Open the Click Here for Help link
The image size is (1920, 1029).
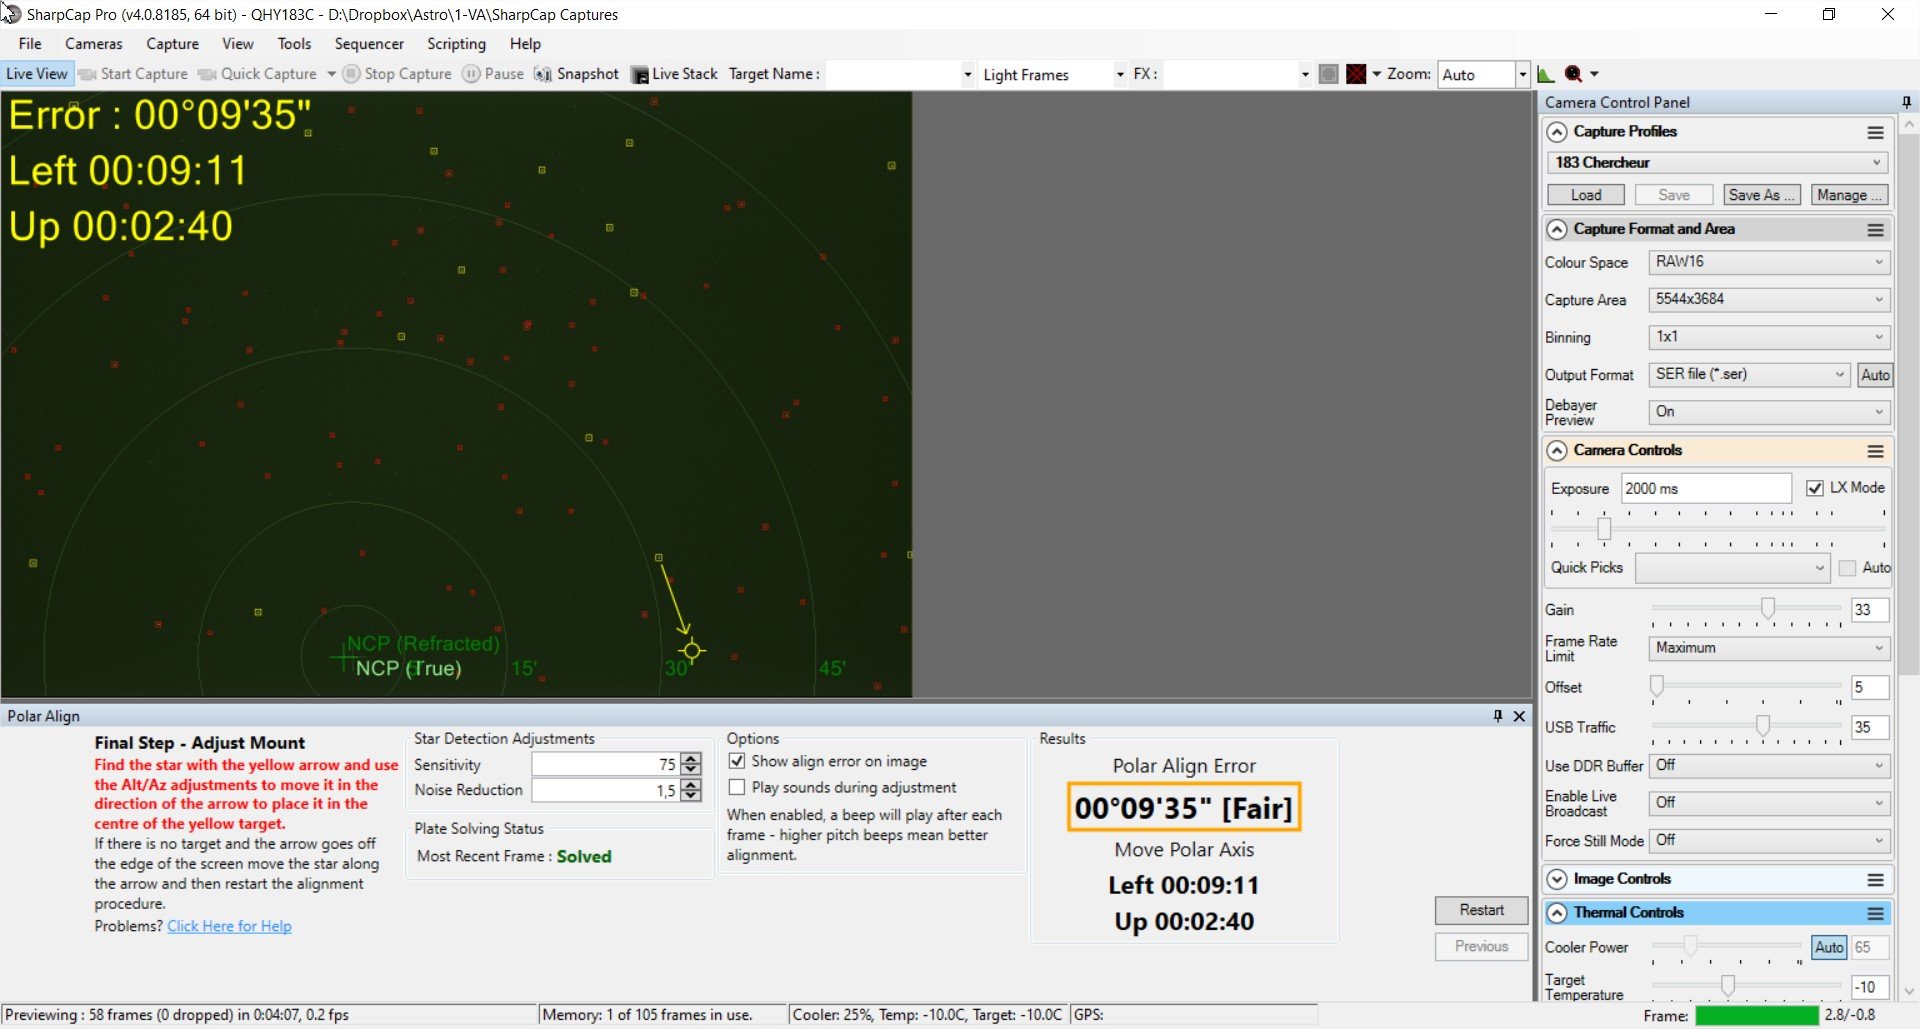click(x=229, y=926)
